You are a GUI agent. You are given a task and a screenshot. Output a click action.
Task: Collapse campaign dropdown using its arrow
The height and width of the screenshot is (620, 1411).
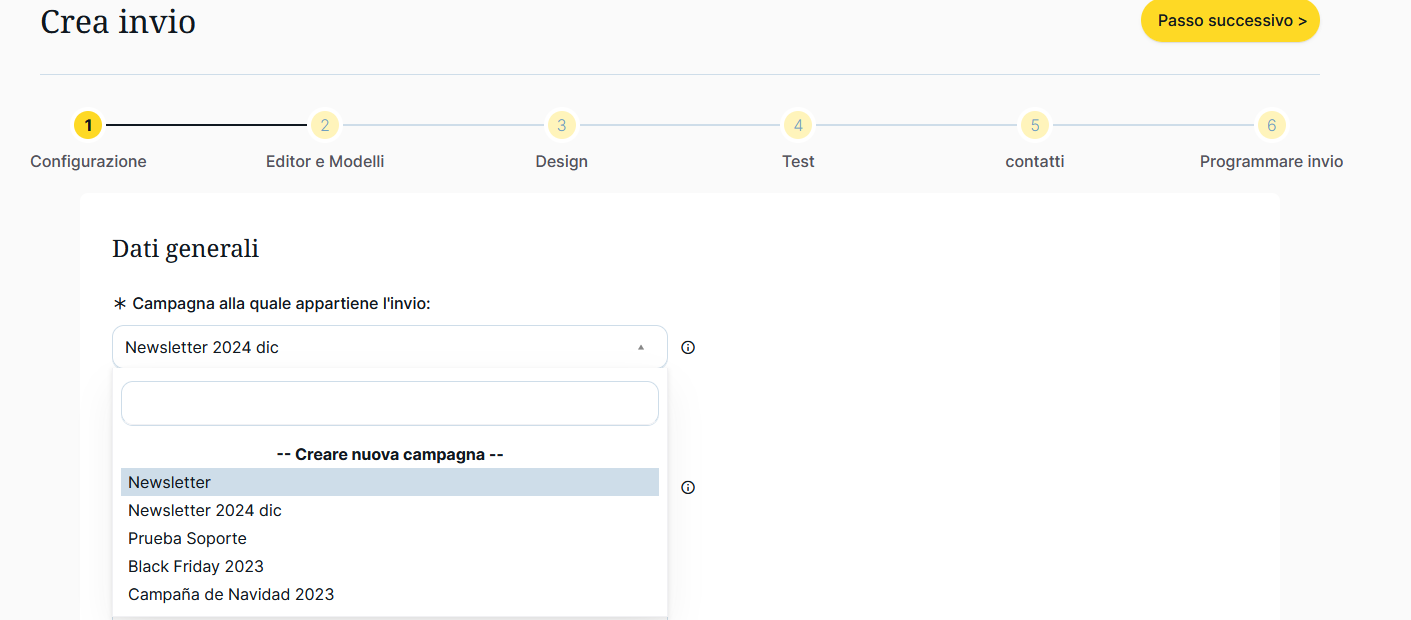[x=641, y=348]
